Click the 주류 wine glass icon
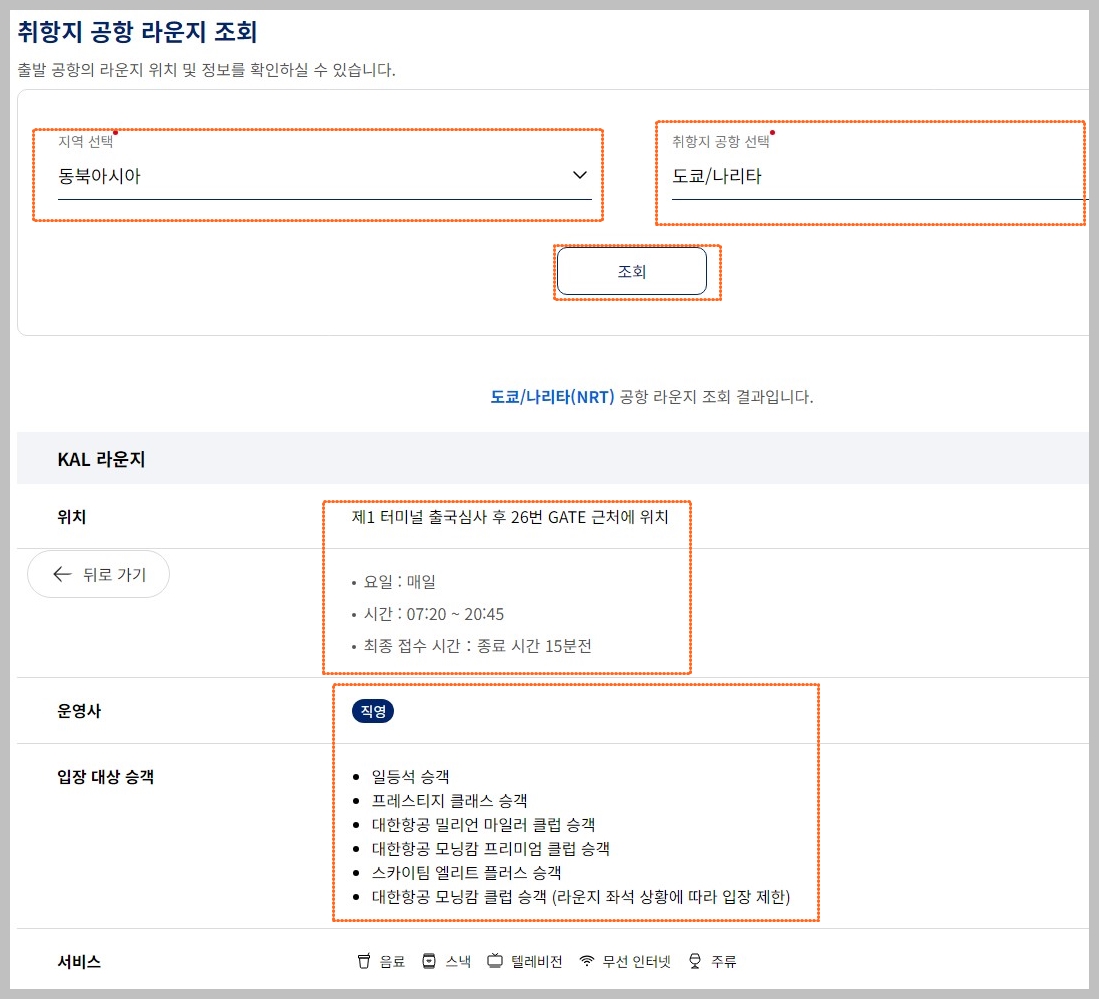 pos(695,961)
